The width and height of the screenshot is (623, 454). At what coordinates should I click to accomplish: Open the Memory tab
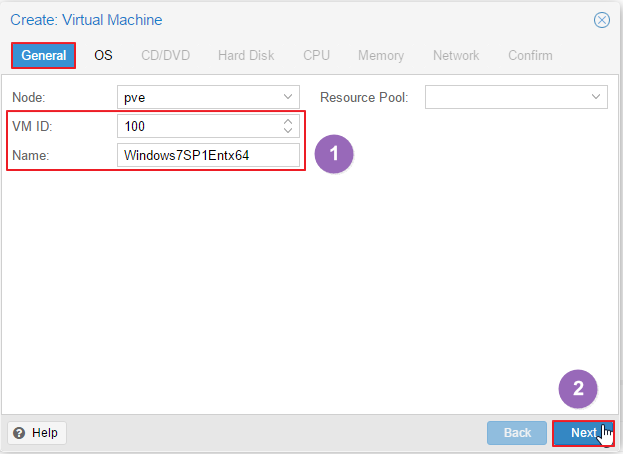pyautogui.click(x=381, y=55)
